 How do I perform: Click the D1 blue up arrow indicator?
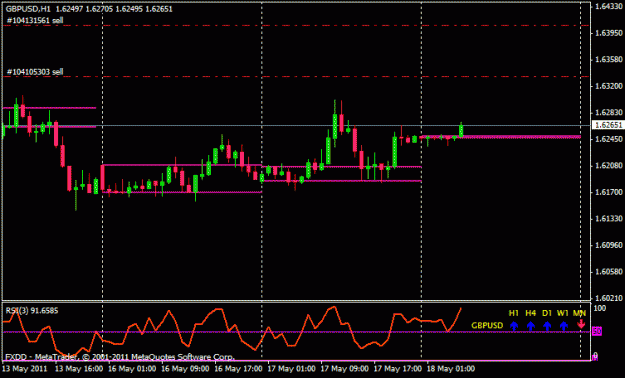click(547, 326)
